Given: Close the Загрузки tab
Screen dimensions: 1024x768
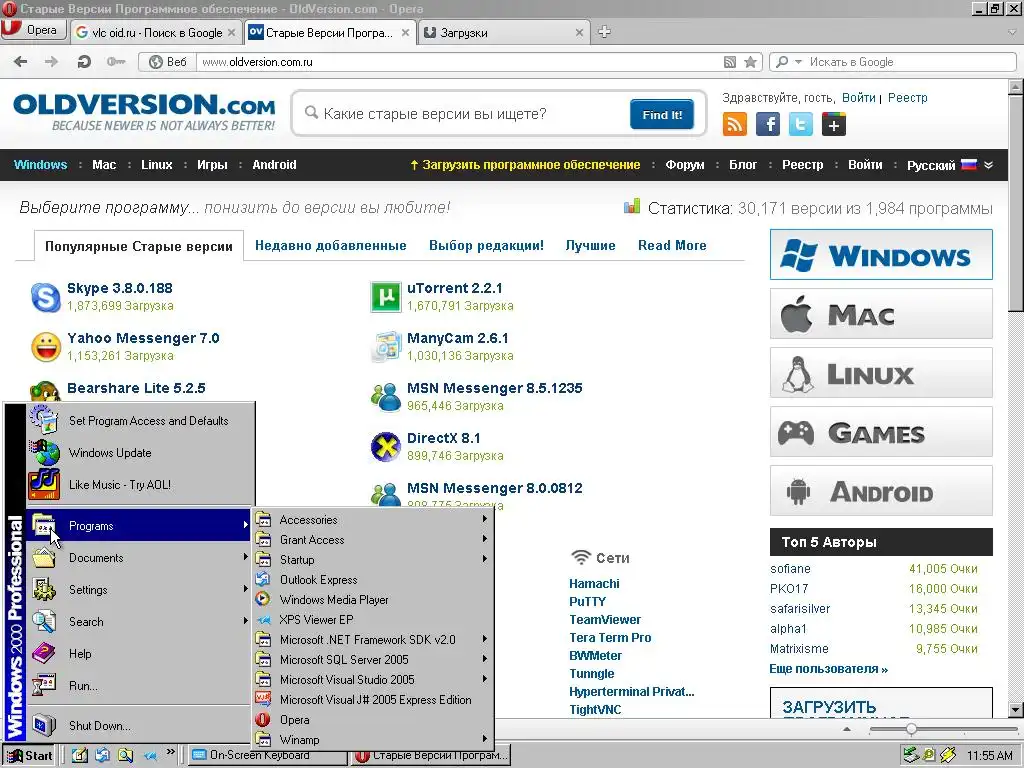Looking at the screenshot, I should 579,33.
